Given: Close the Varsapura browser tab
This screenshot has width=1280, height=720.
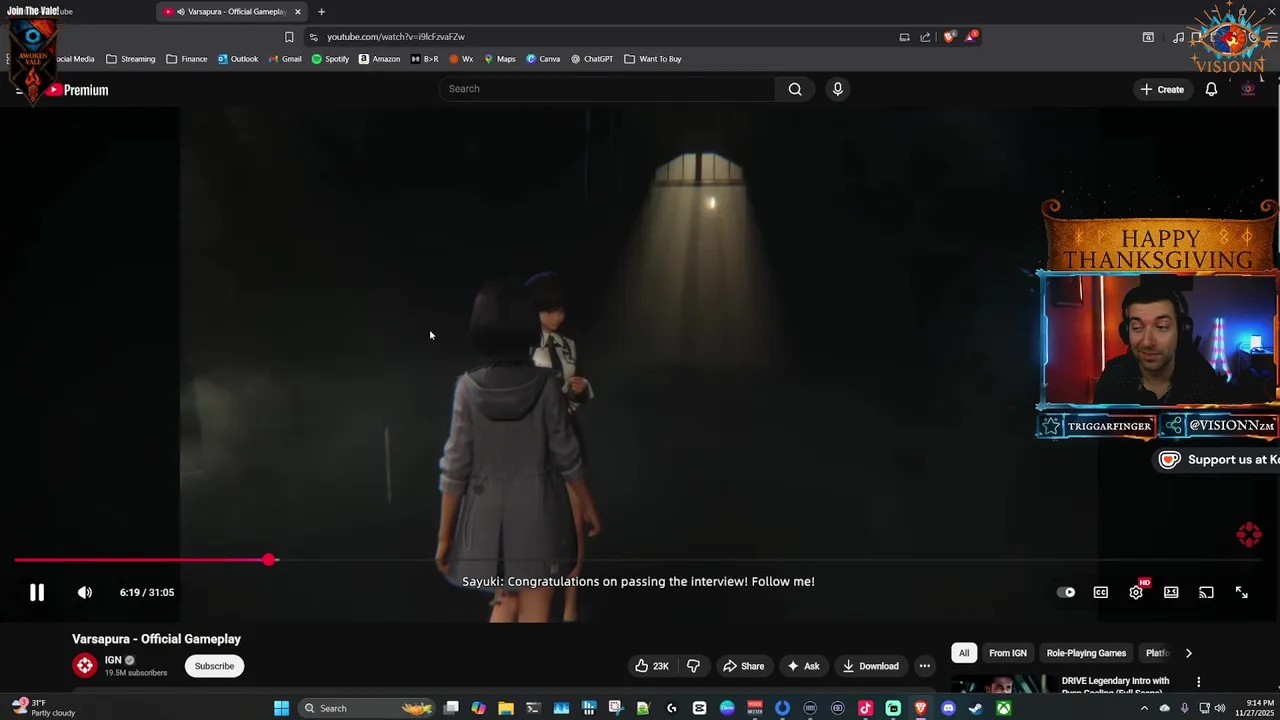Looking at the screenshot, I should [x=298, y=11].
